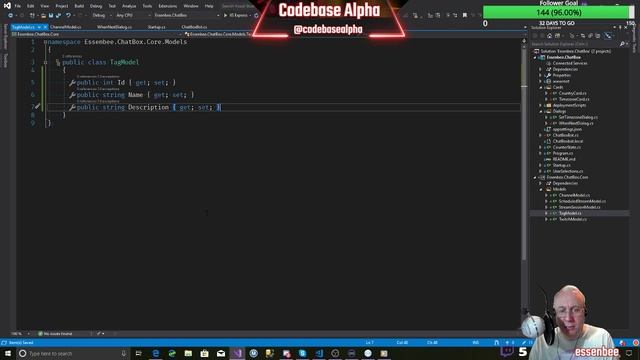Open the Windows Start menu
This screenshot has width=640, height=360.
pos(7,353)
